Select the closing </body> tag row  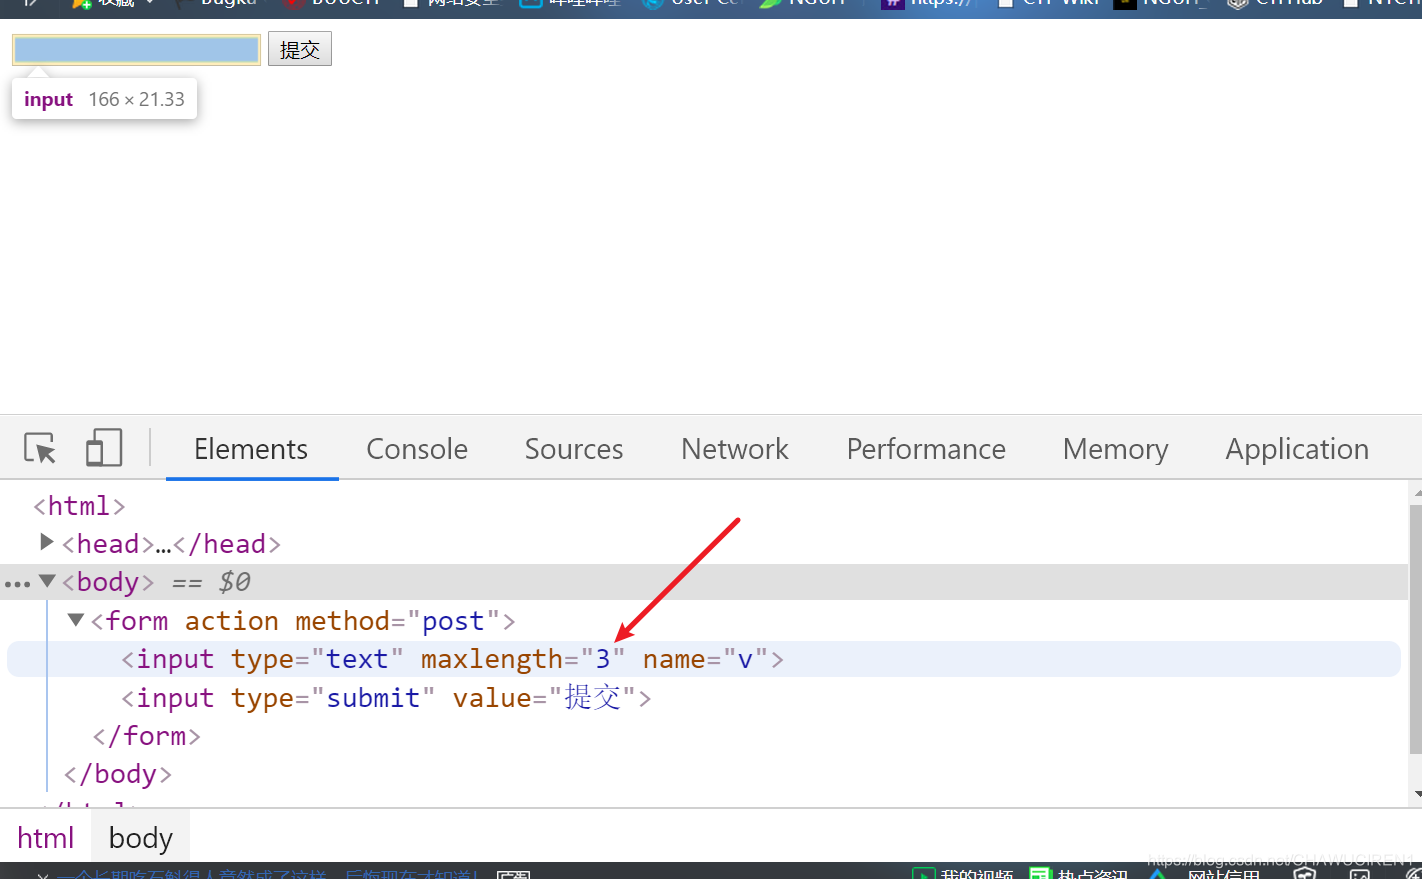(x=704, y=774)
